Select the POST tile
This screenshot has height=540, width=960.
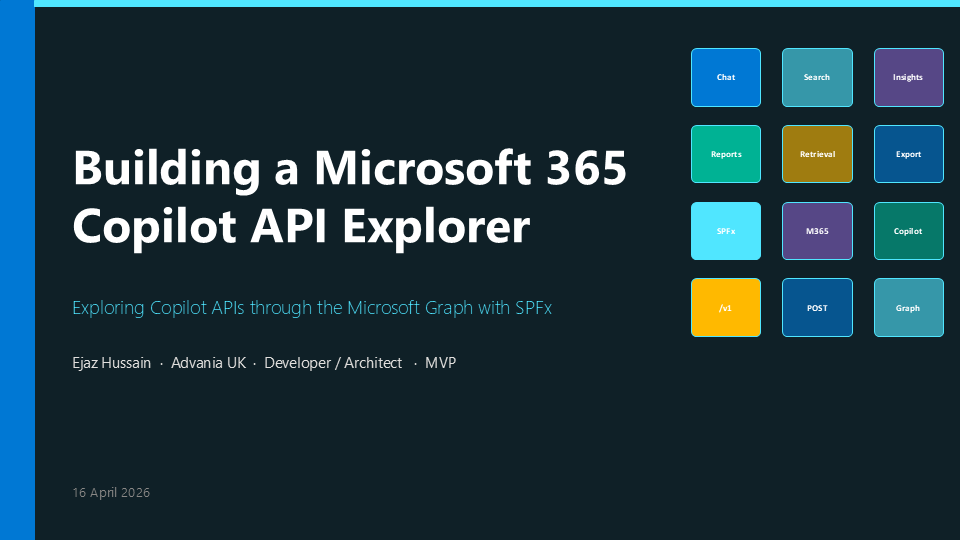click(x=817, y=307)
